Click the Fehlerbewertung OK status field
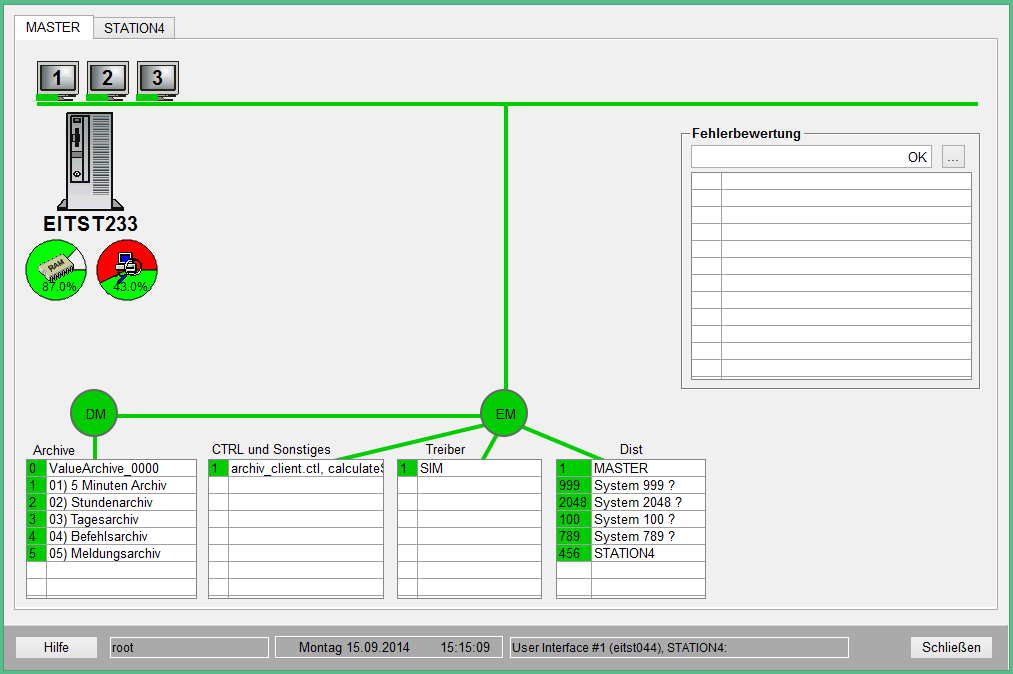The image size is (1013, 674). pyautogui.click(x=810, y=157)
